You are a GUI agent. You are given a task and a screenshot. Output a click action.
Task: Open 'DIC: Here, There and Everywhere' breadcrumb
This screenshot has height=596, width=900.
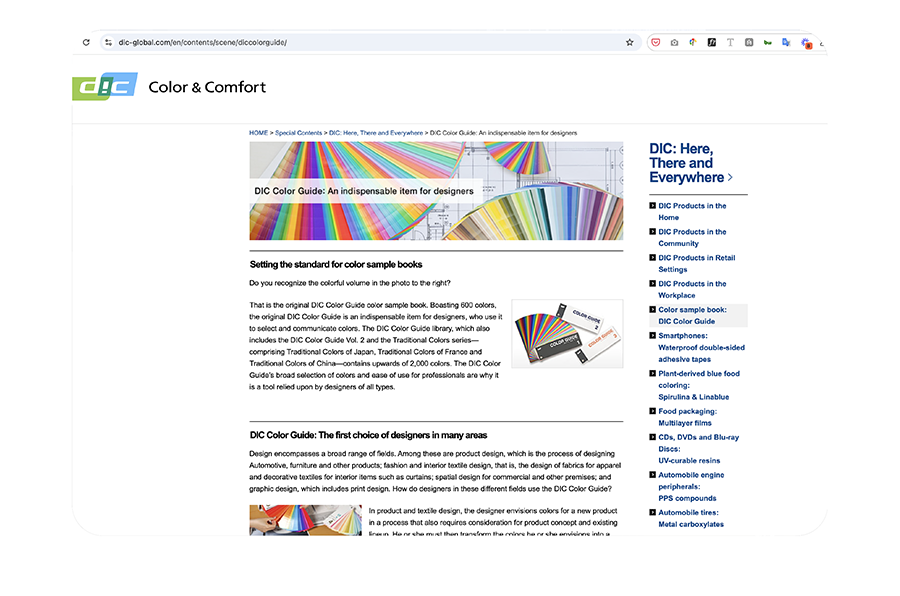coord(376,133)
